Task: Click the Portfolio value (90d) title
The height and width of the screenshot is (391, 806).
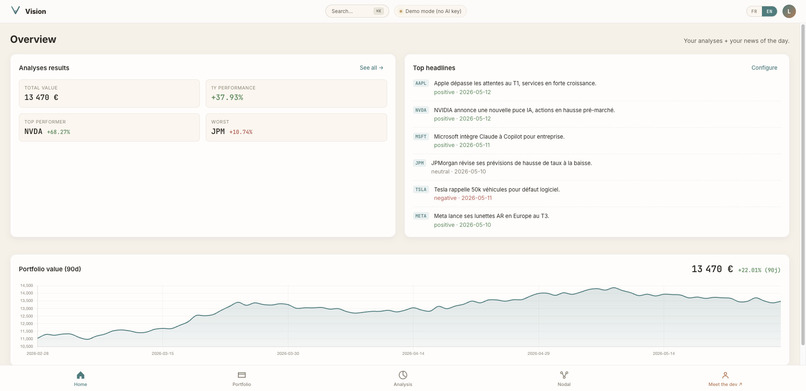Action: point(50,269)
